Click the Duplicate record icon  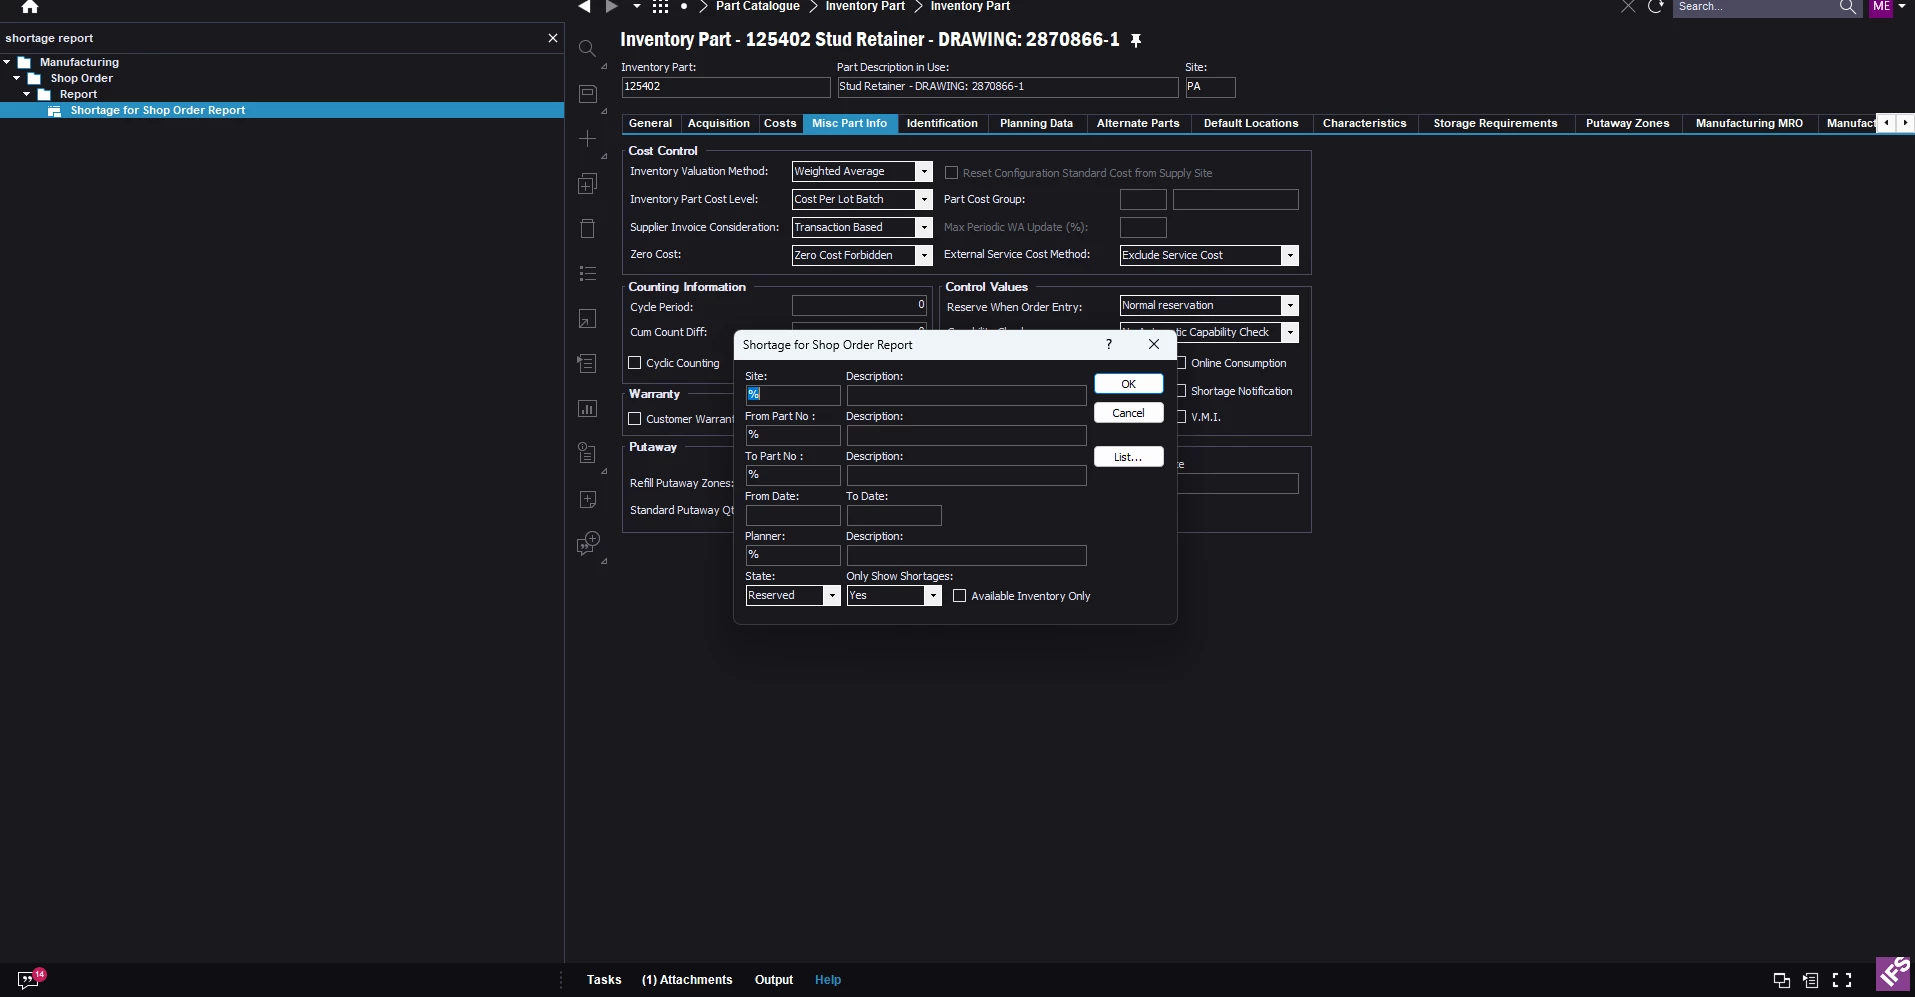pyautogui.click(x=588, y=184)
